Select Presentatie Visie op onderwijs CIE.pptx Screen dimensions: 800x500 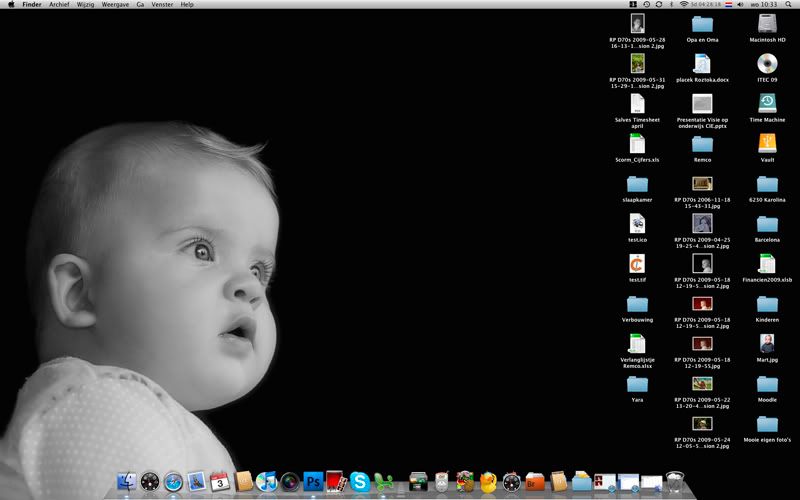(x=702, y=104)
